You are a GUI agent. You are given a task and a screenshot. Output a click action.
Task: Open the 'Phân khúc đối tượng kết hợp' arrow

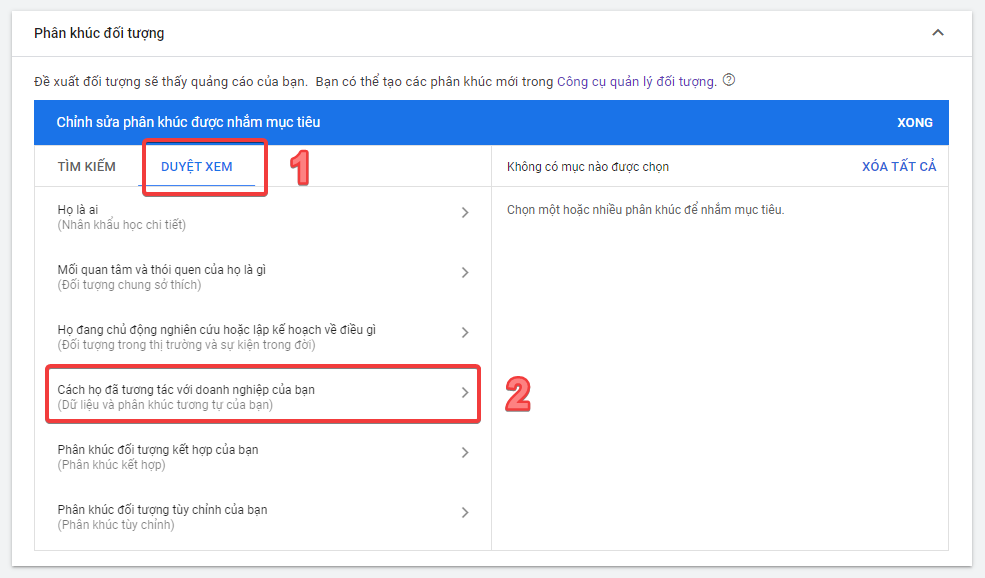tap(465, 452)
